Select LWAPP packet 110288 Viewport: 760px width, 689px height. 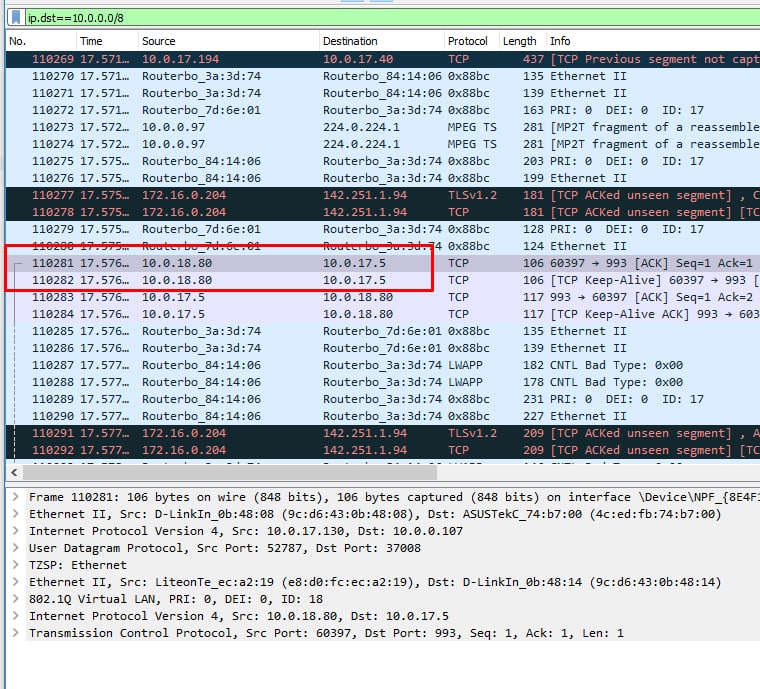383,382
